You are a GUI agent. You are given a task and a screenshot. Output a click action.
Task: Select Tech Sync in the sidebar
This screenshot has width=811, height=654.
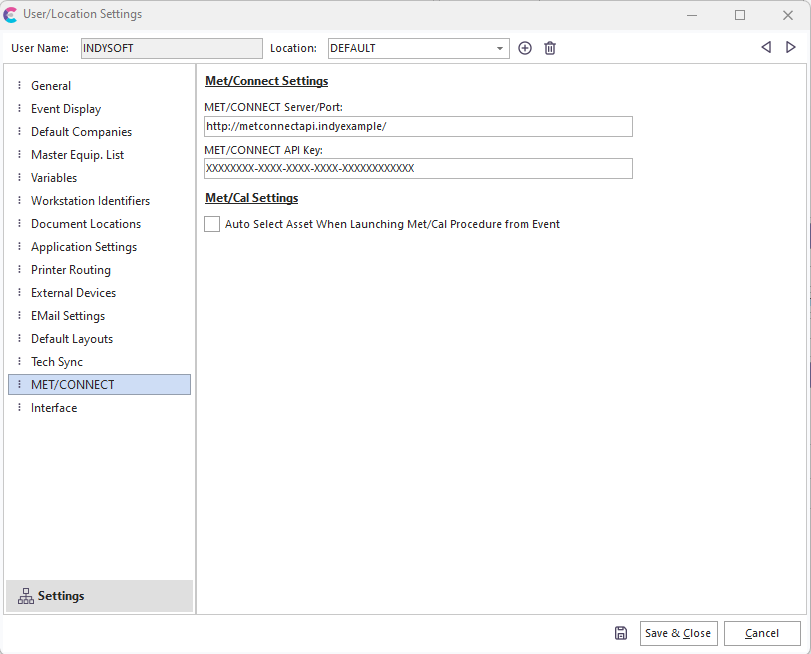click(x=57, y=362)
